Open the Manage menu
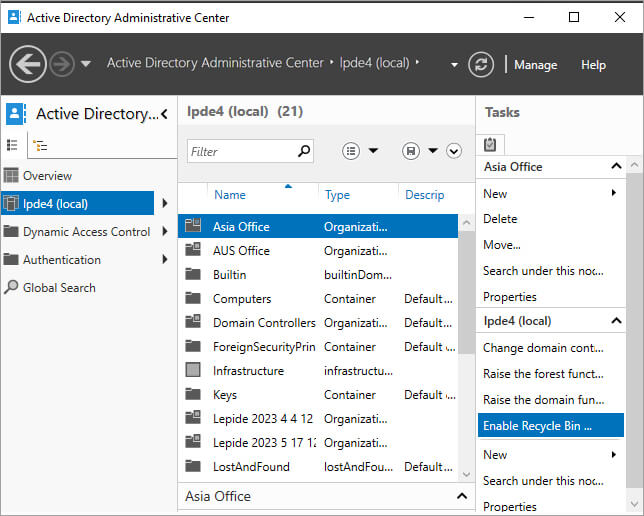 [536, 64]
